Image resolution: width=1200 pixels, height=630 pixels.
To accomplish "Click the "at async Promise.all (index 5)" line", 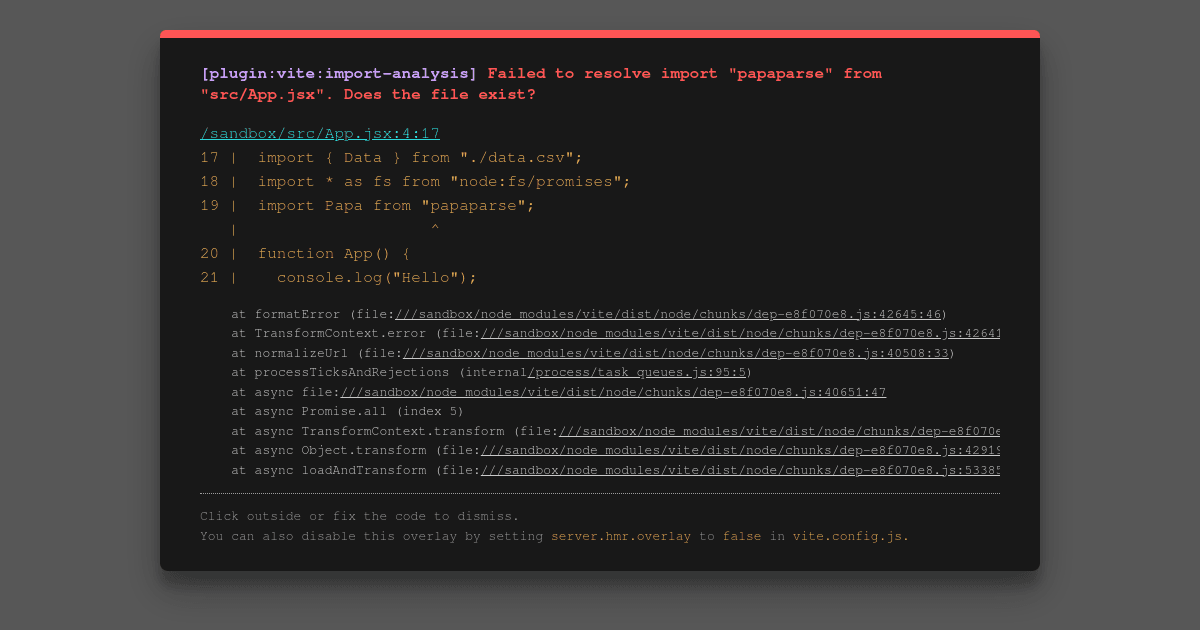I will [348, 412].
